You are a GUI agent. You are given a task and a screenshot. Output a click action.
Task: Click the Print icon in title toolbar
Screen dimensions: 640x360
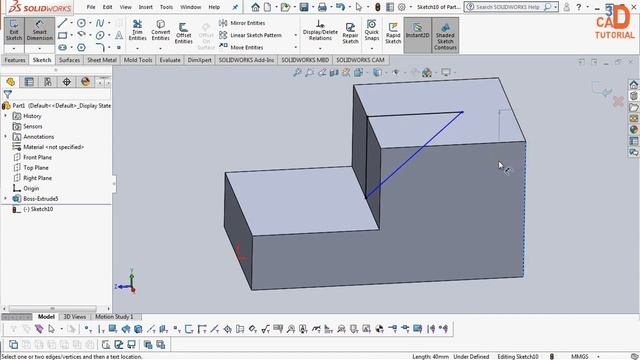(x=322, y=7)
